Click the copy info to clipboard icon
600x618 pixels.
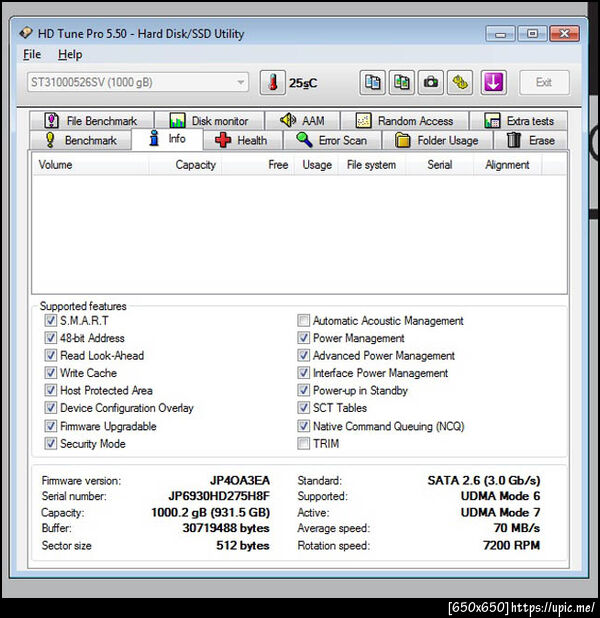coord(372,83)
